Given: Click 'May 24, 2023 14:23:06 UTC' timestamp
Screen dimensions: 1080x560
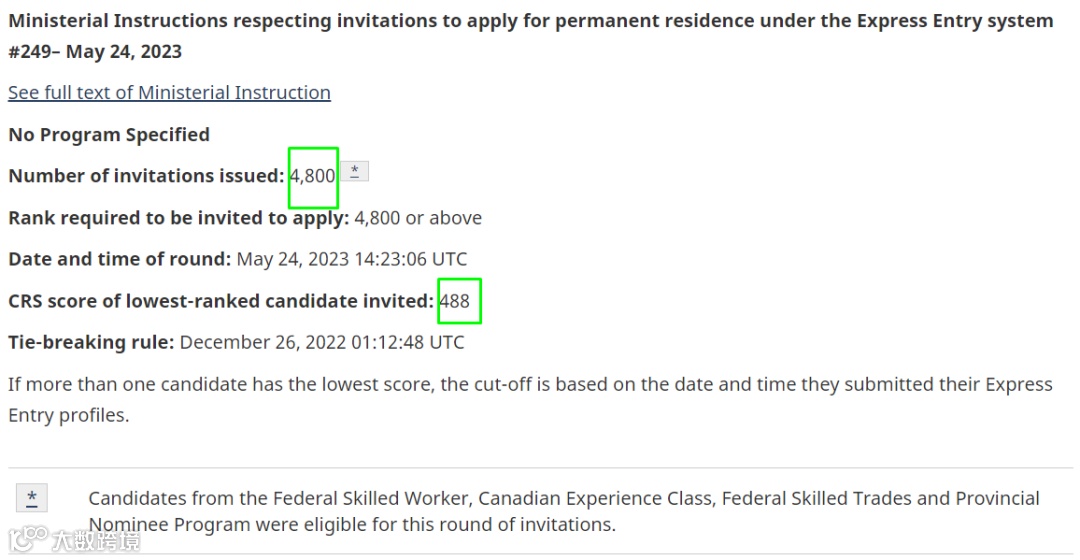Looking at the screenshot, I should pyautogui.click(x=352, y=259).
